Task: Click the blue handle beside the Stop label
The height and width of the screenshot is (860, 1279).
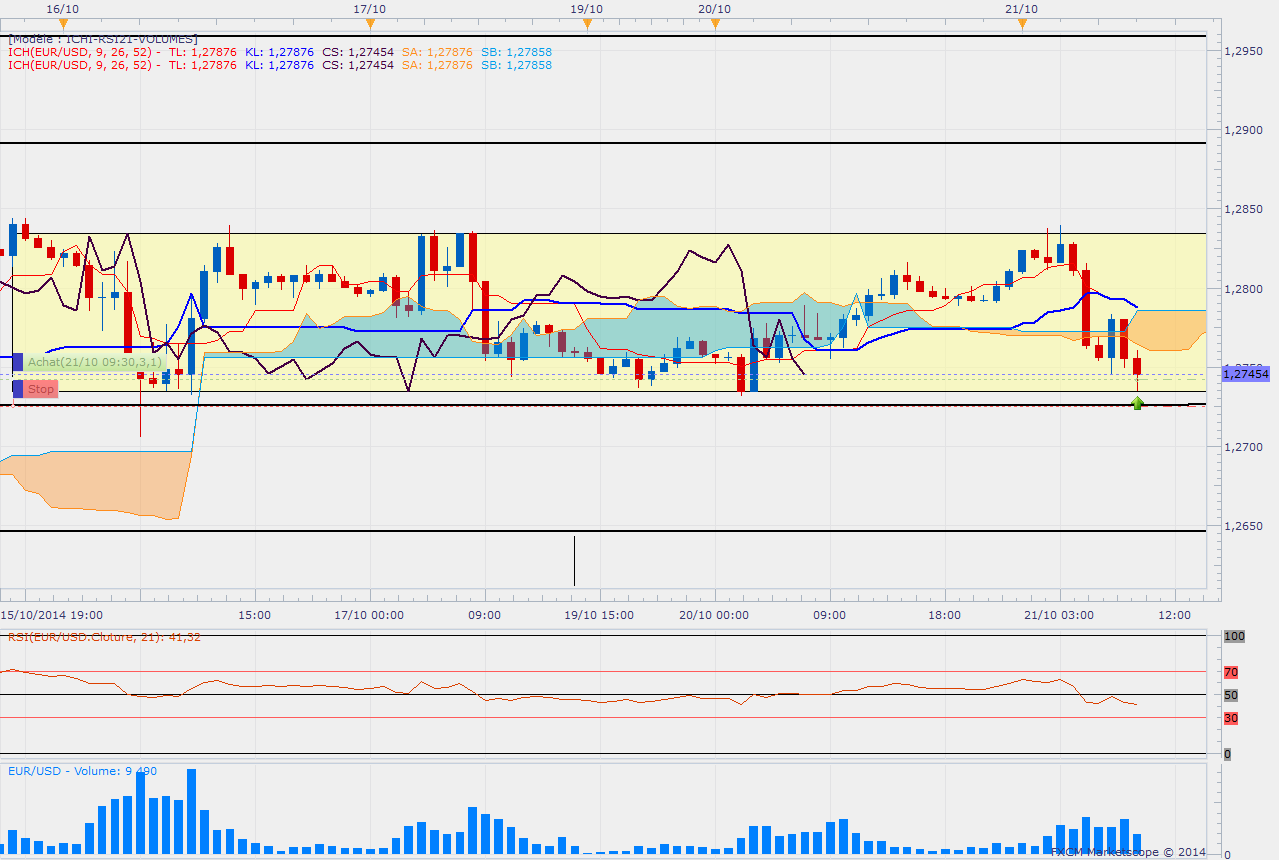Action: 17,389
